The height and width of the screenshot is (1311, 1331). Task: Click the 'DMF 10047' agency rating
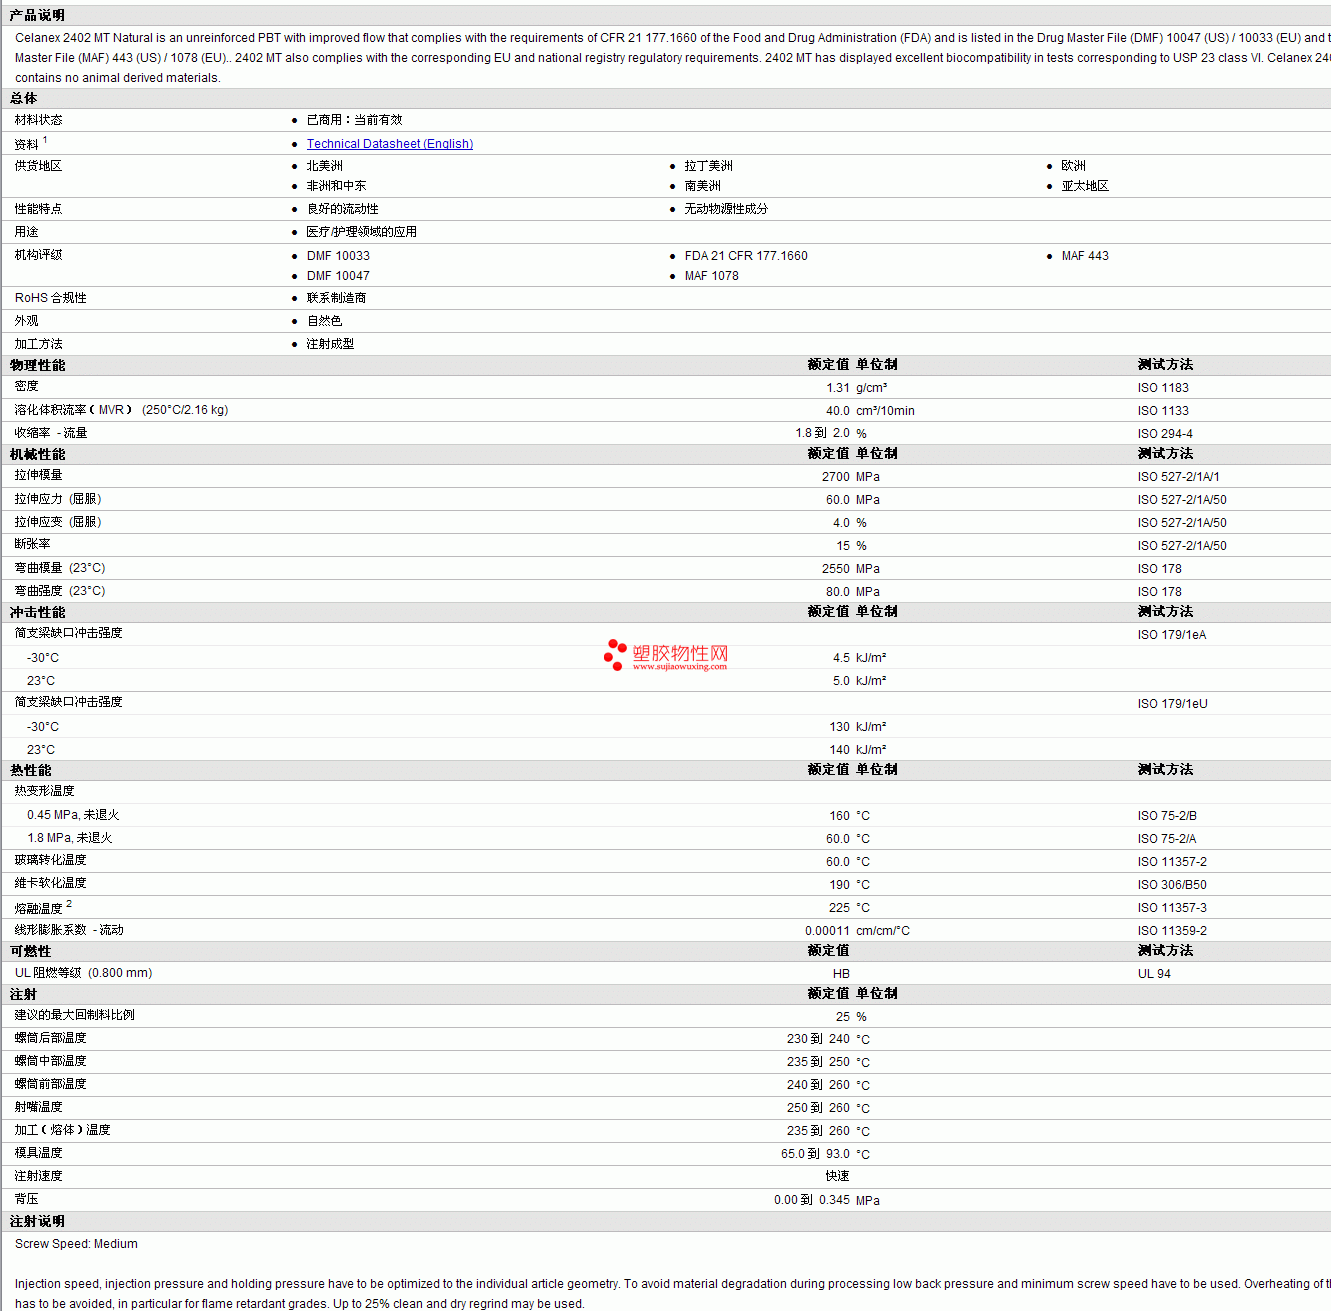coord(338,276)
